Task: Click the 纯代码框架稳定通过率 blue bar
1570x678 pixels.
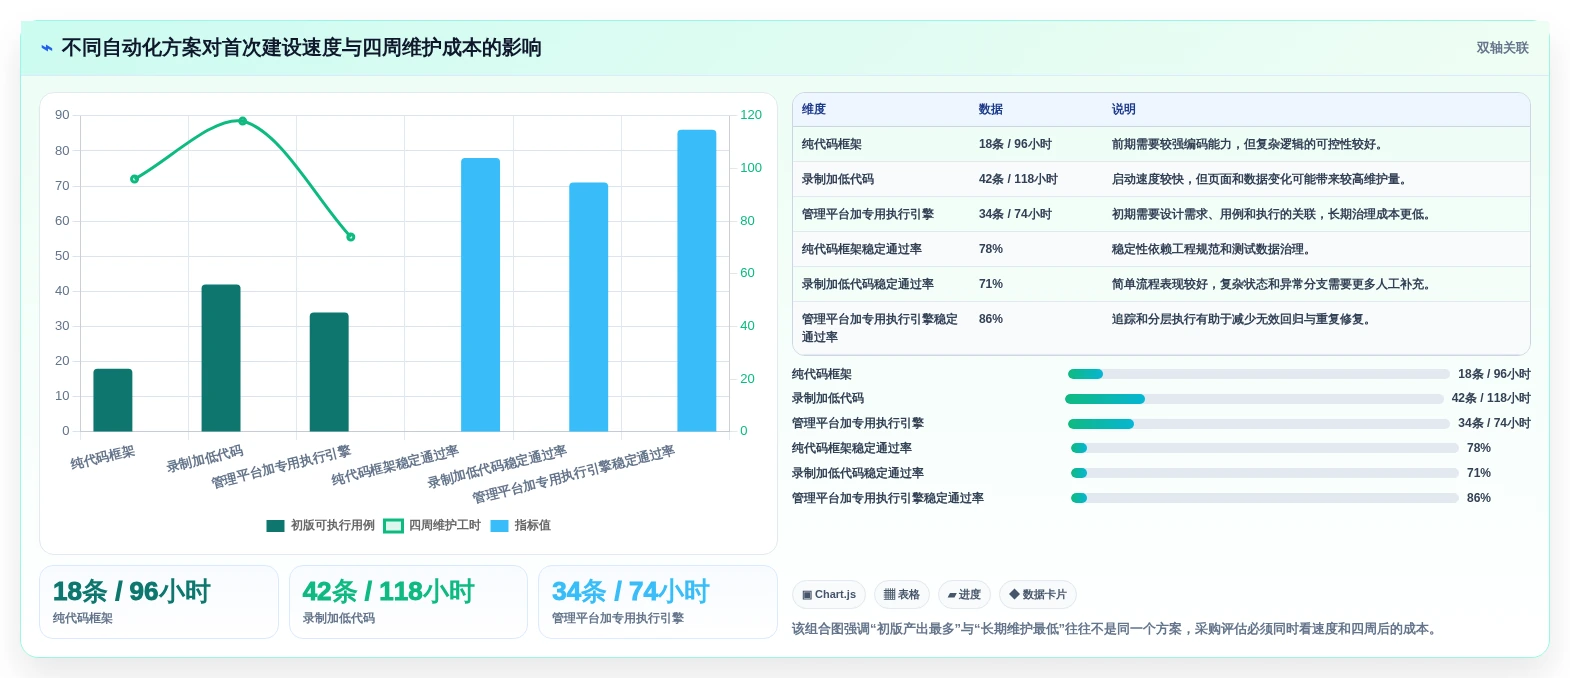Action: click(x=480, y=295)
